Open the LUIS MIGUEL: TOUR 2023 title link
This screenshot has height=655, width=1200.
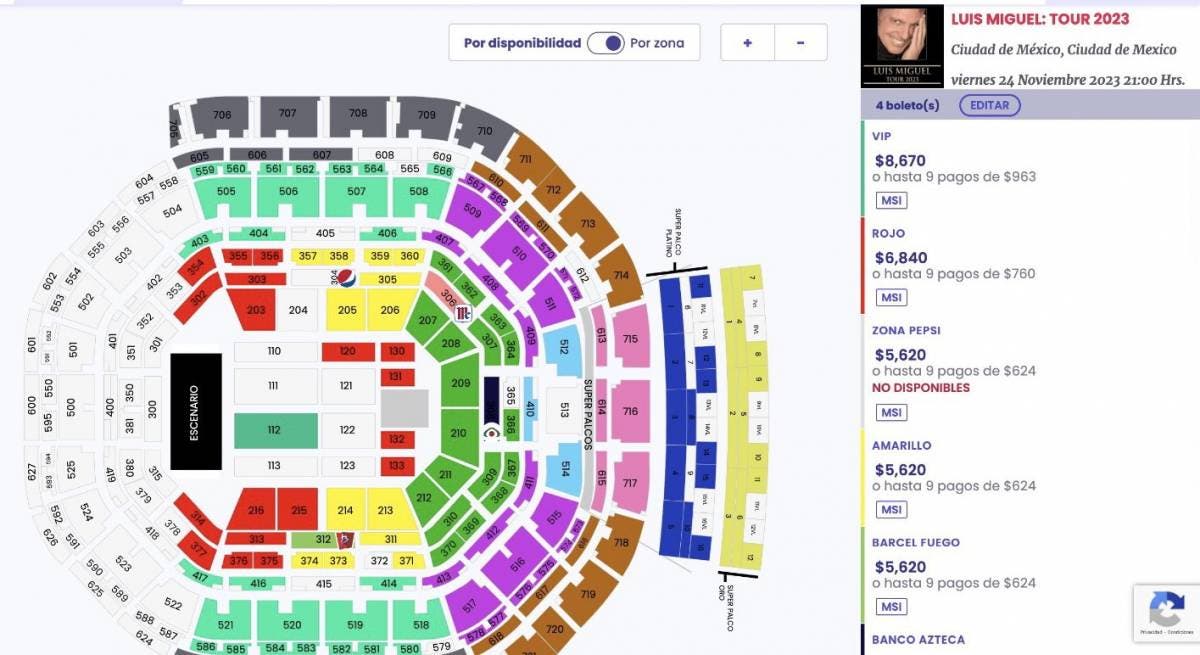(1040, 19)
